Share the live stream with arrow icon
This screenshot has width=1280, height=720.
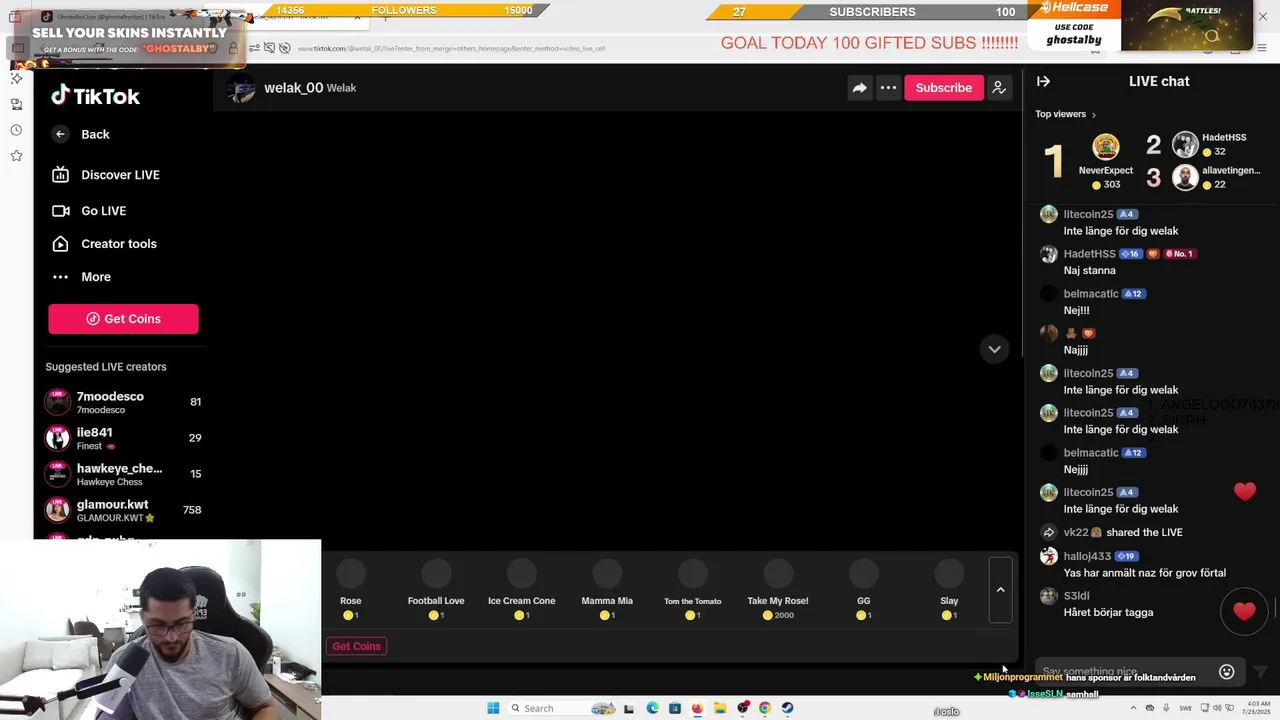pyautogui.click(x=859, y=88)
